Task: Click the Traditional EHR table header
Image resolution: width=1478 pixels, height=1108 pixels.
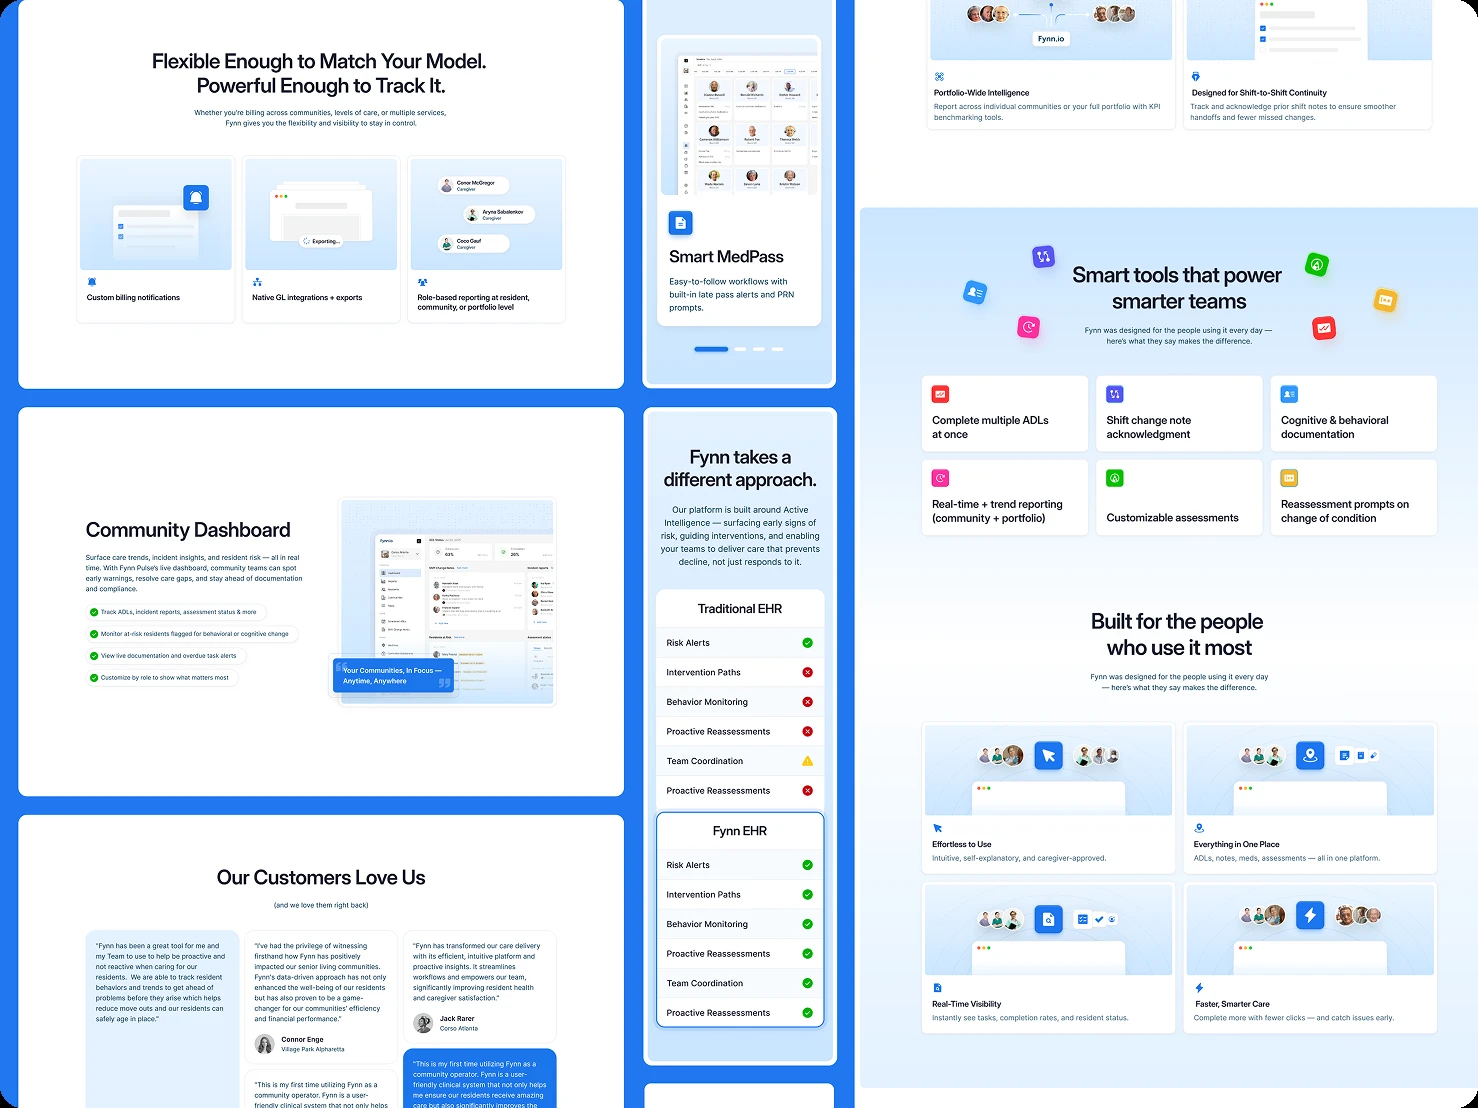Action: [740, 609]
